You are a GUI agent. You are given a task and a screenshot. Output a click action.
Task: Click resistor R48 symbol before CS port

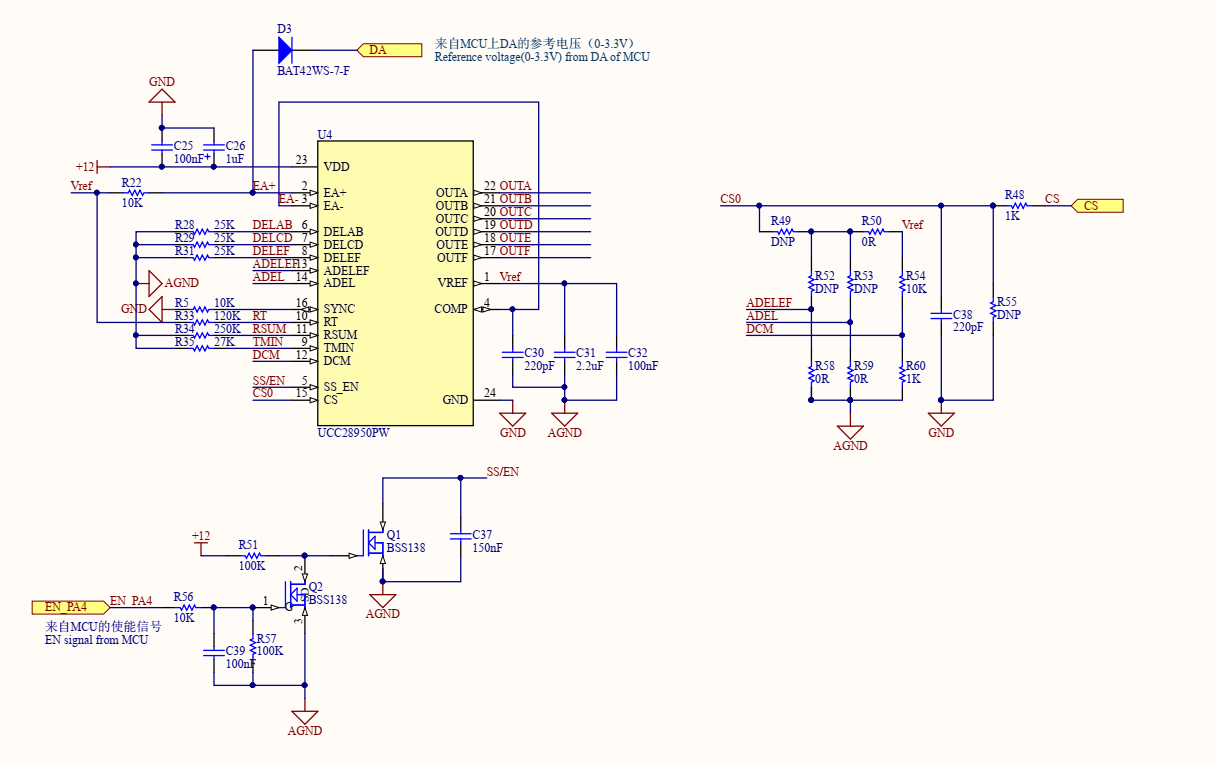pos(1018,206)
